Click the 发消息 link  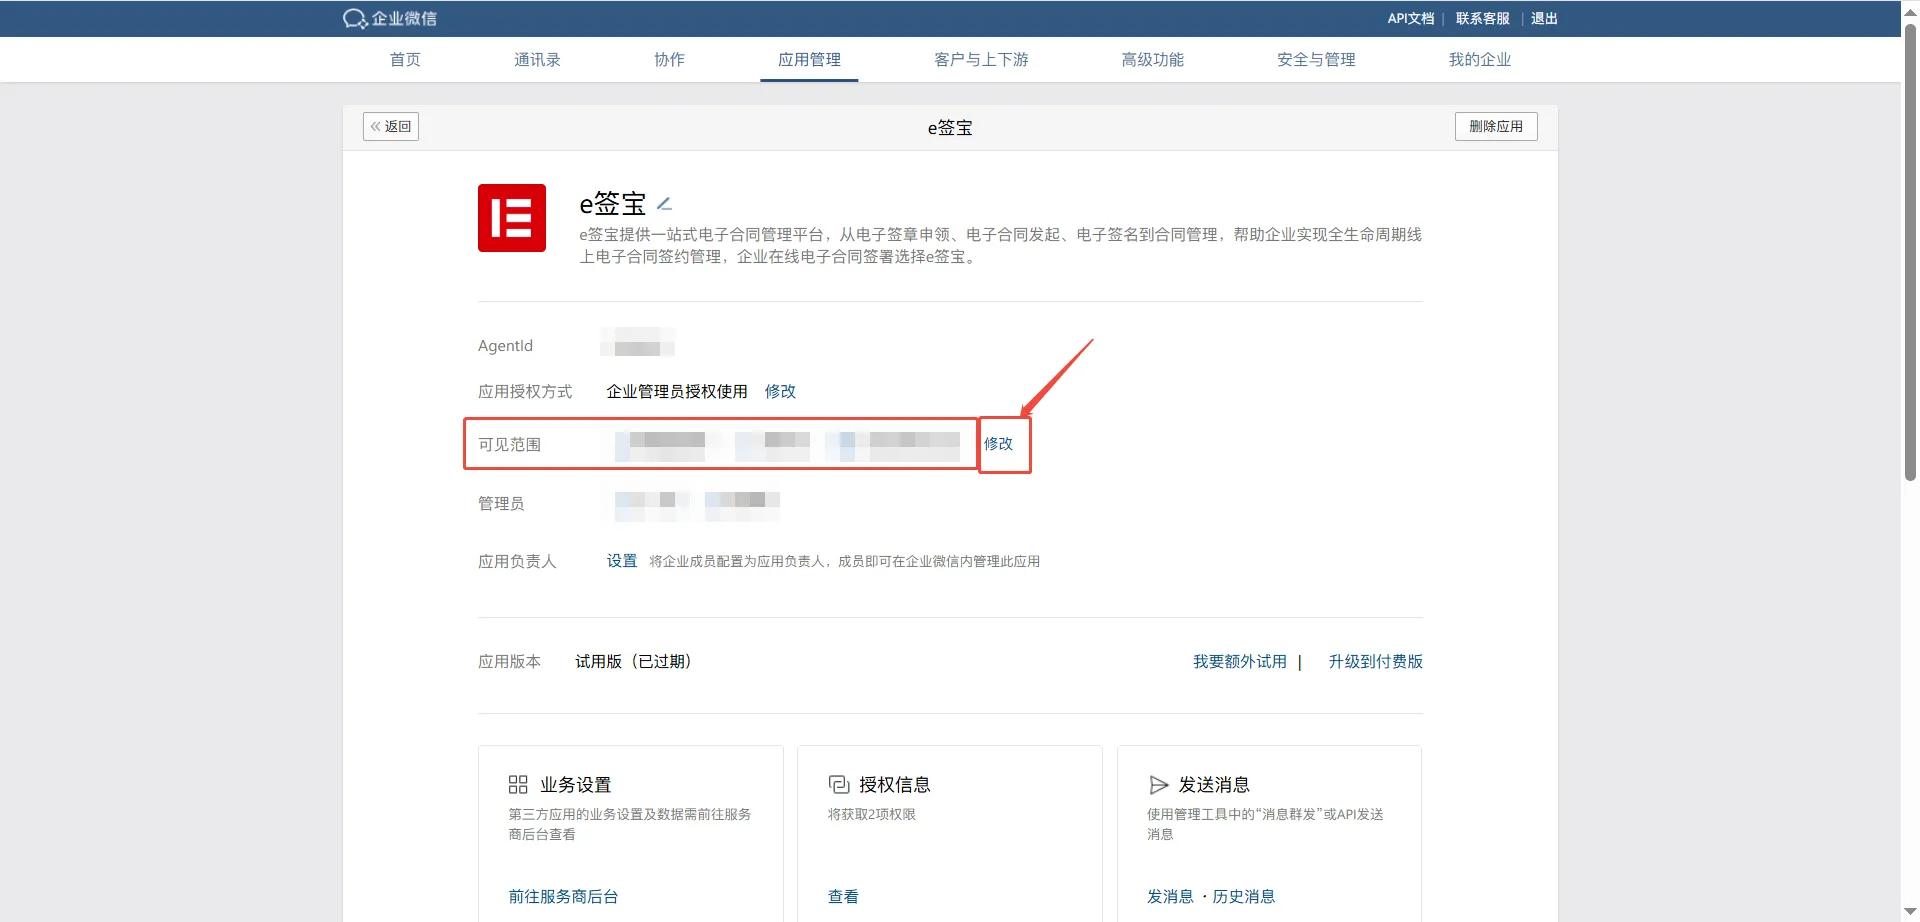(x=1170, y=896)
